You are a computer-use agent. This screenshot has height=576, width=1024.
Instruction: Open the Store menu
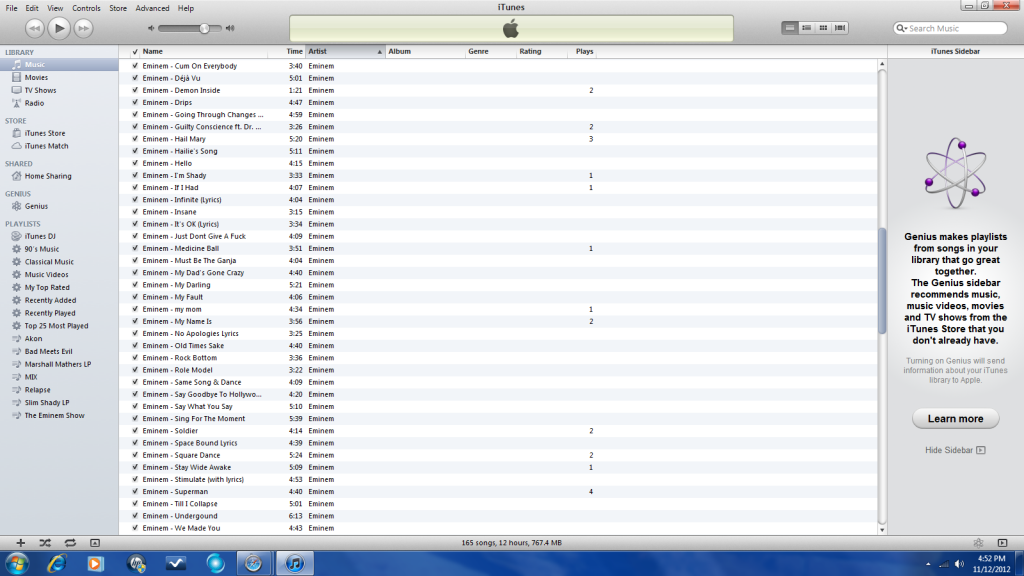tap(118, 8)
